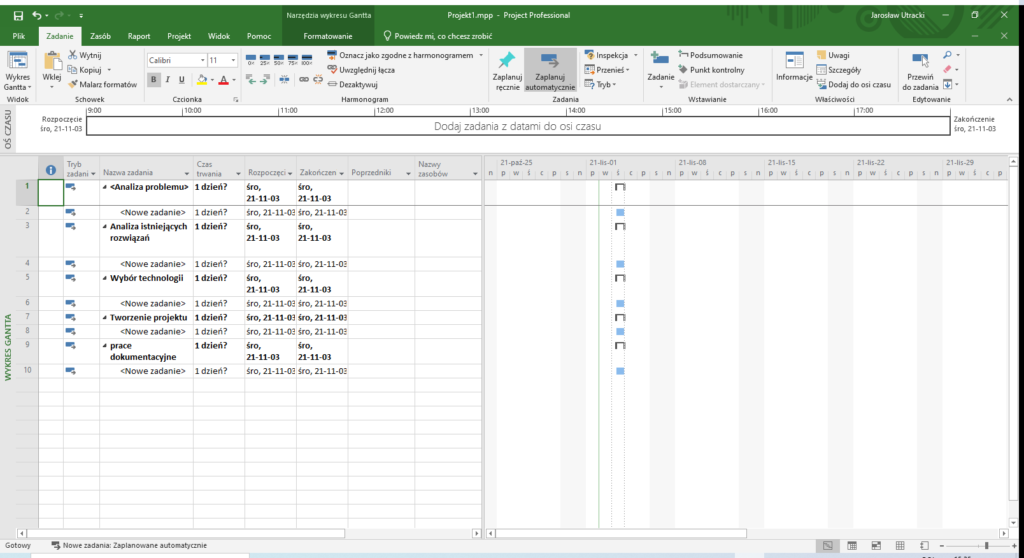Toggle Bold formatting
Image resolution: width=1024 pixels, height=558 pixels.
153,80
